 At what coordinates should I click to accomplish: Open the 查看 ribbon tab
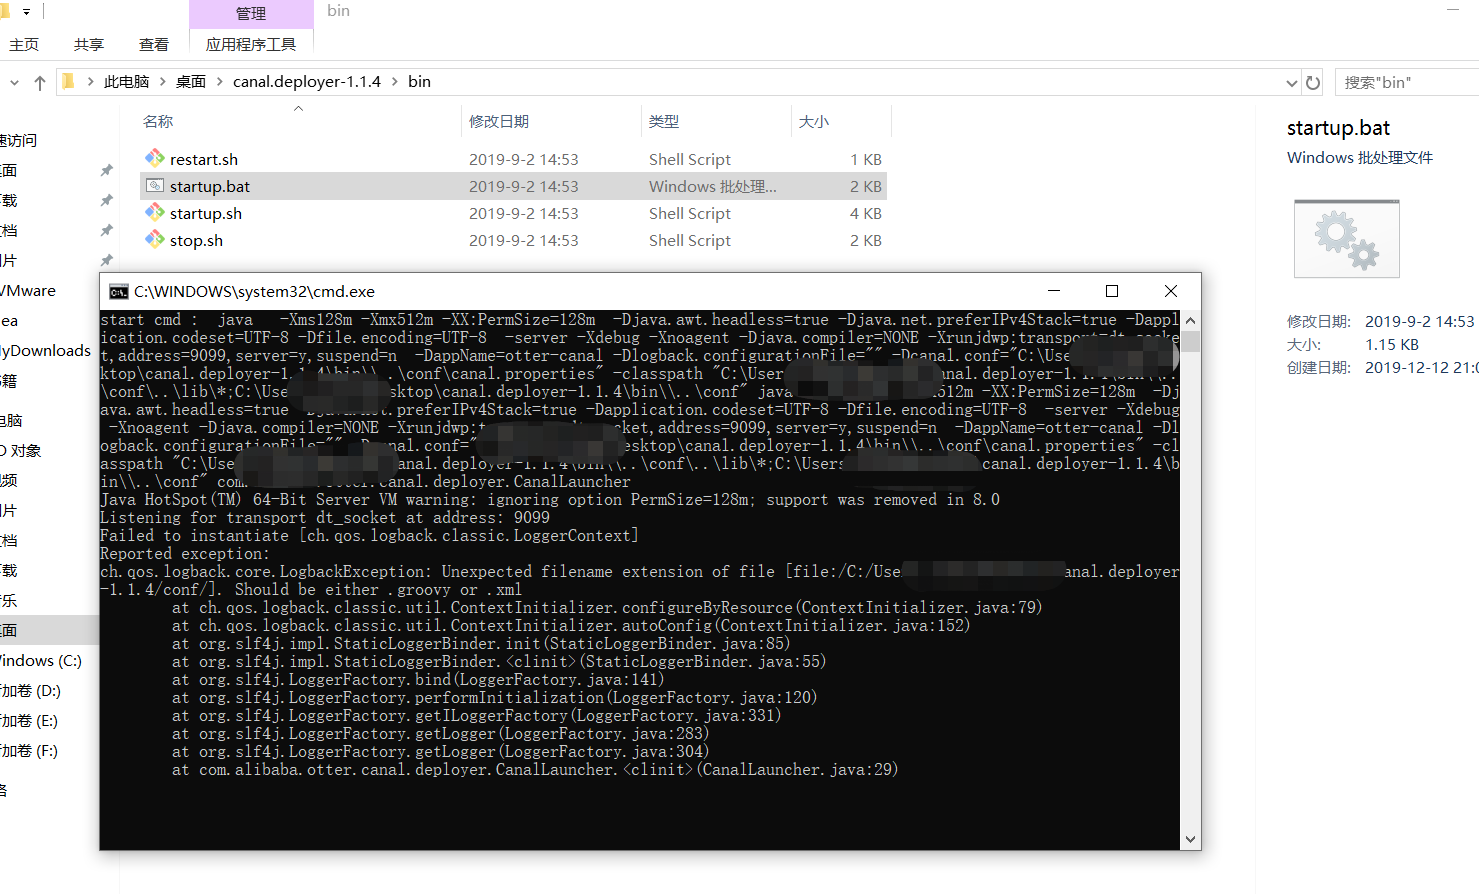pos(154,44)
